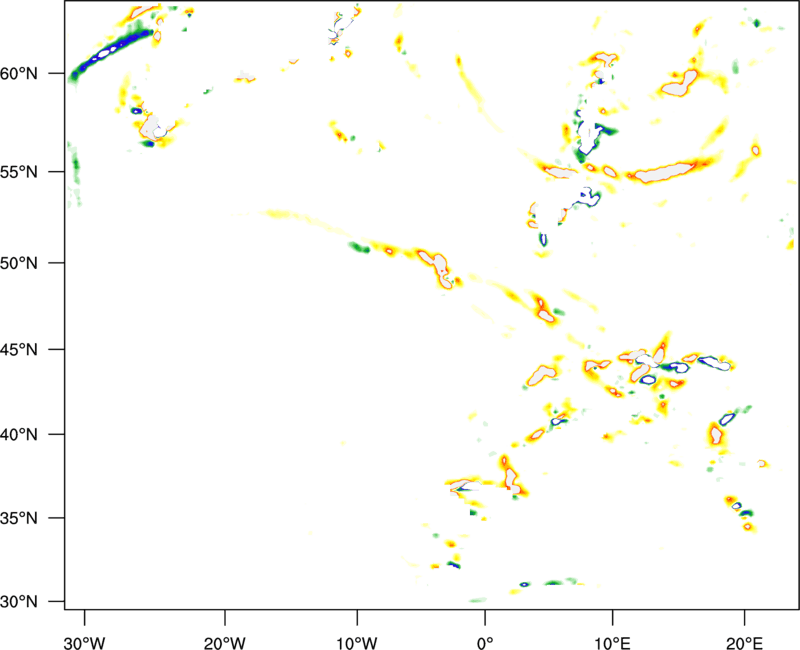800x650 pixels.
Task: Click the 30°N latitude label
Action: [19, 602]
